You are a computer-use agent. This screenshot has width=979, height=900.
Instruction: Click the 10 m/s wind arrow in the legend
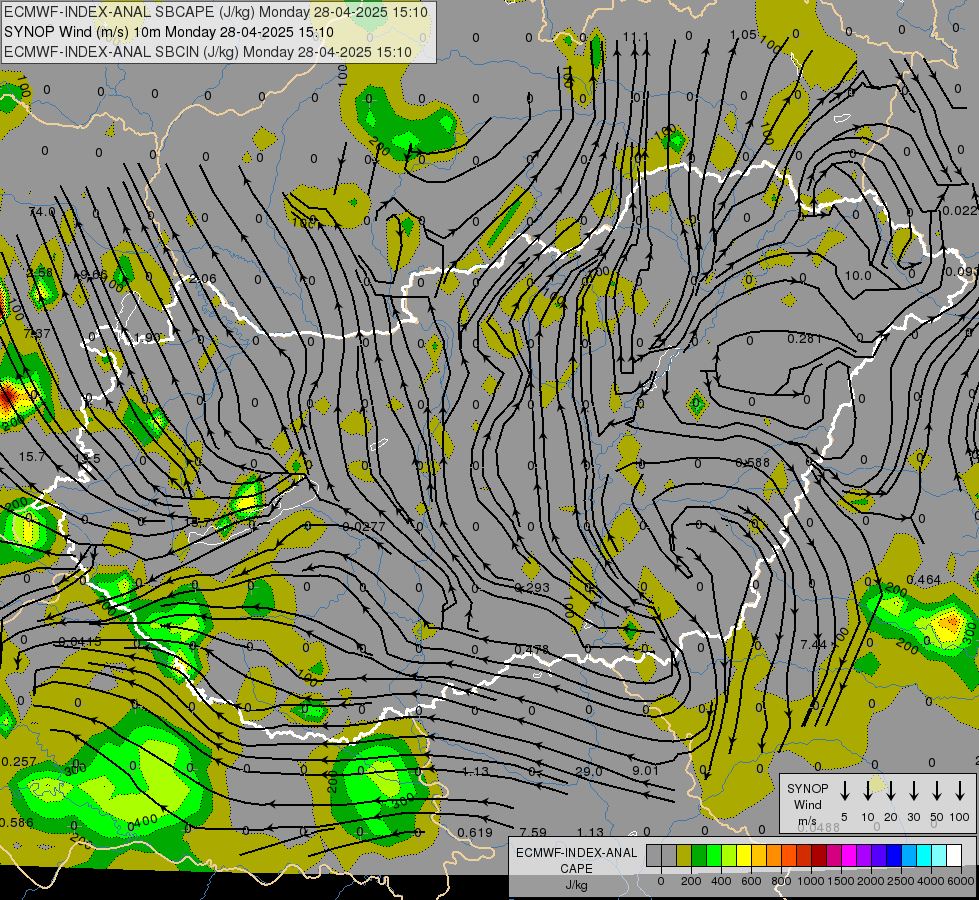[x=867, y=791]
